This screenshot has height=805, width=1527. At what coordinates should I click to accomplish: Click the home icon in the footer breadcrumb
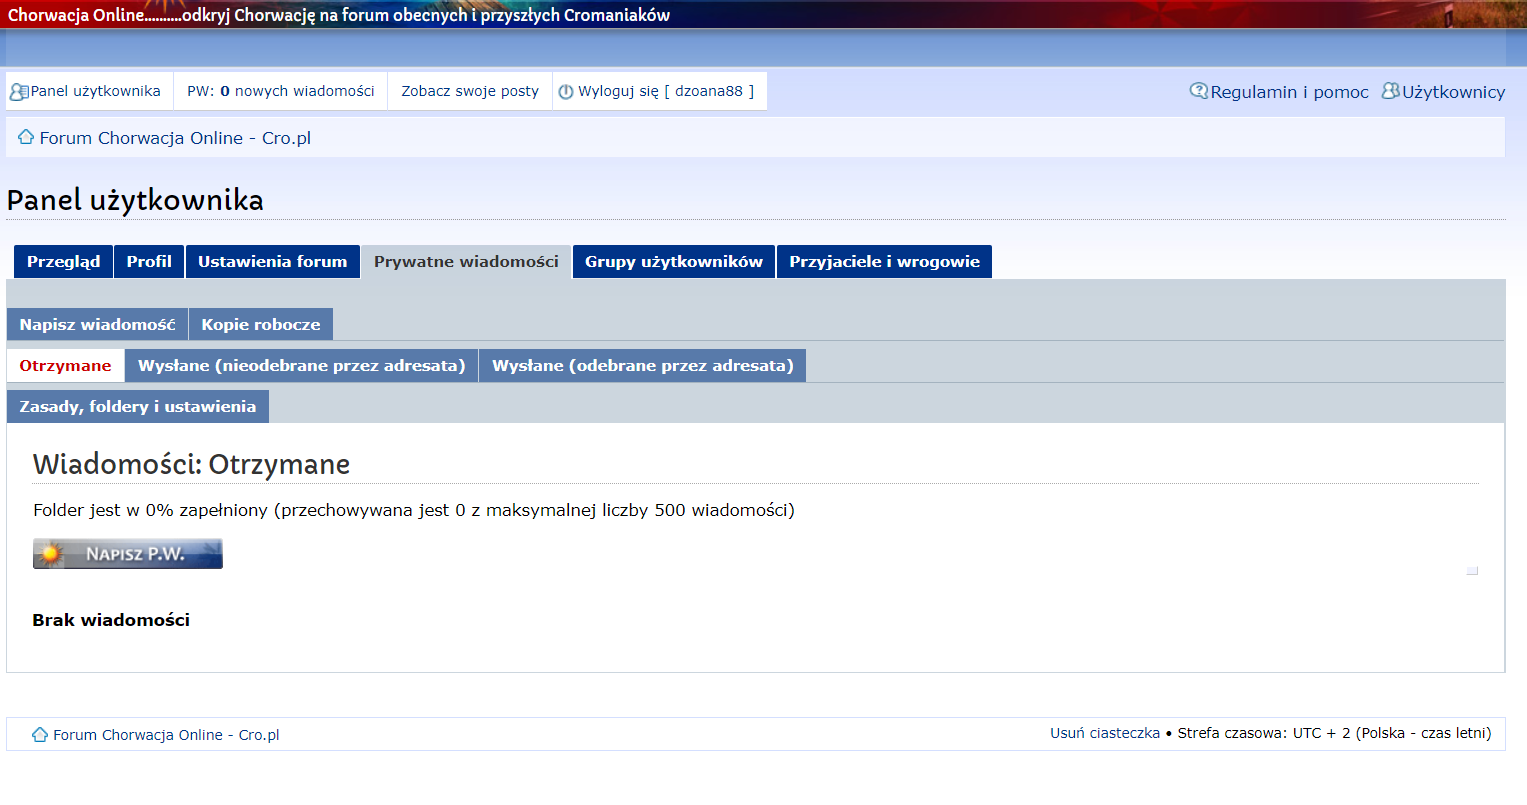(38, 733)
